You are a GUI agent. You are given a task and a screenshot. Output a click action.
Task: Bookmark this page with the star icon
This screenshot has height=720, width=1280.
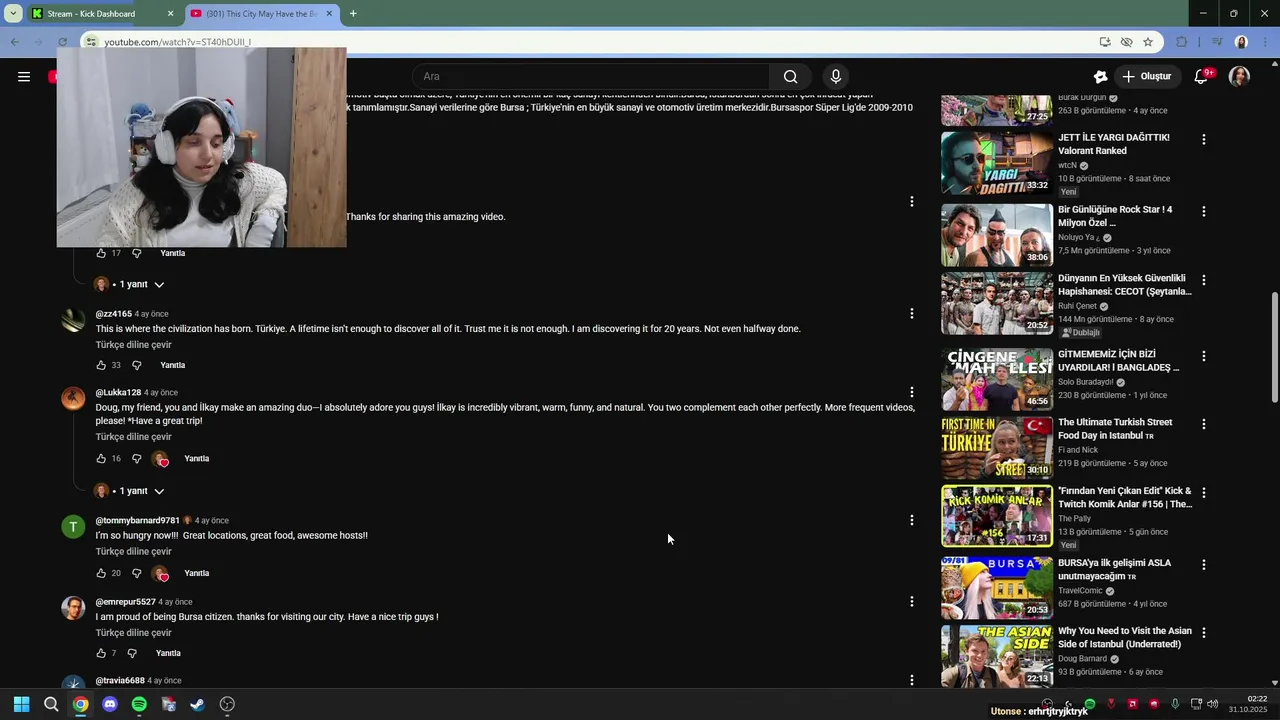[x=1148, y=42]
